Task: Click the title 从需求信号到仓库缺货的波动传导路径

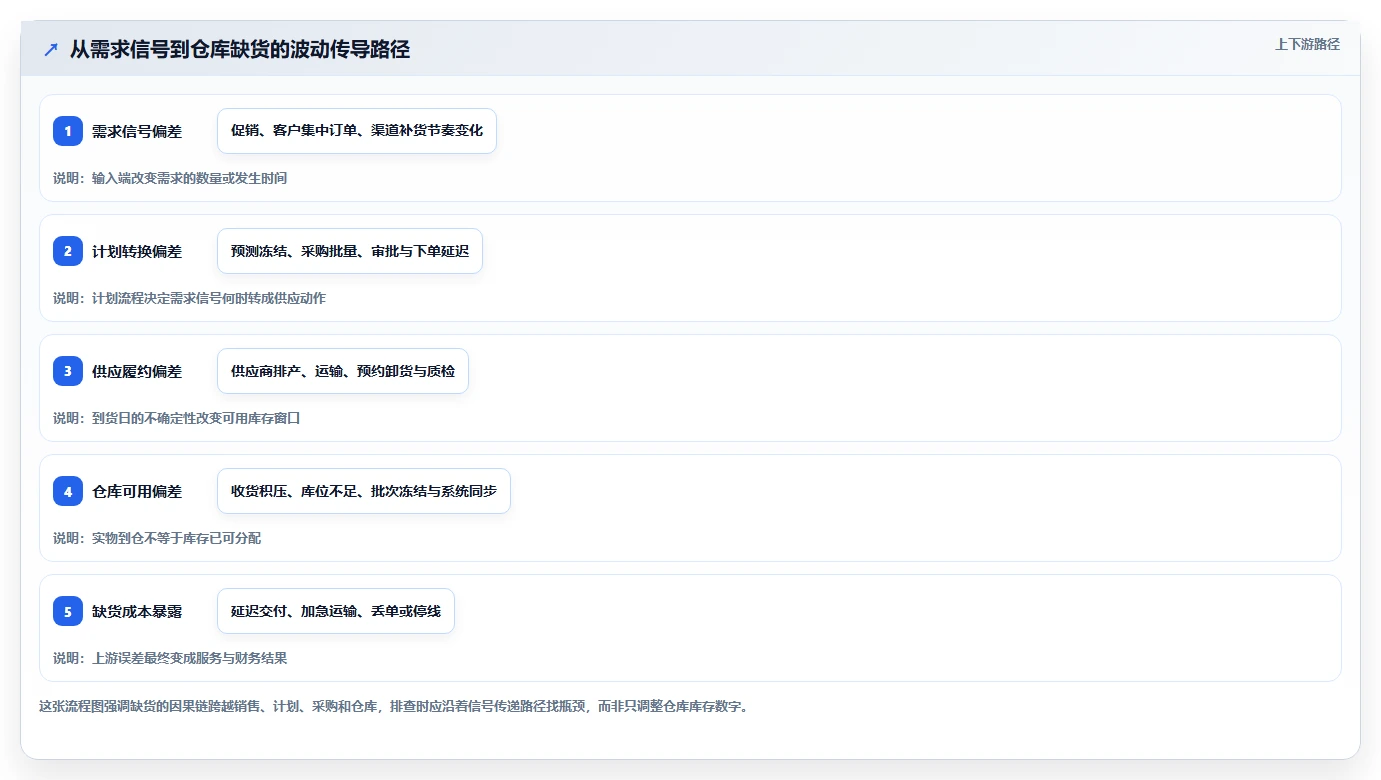Action: (x=240, y=49)
